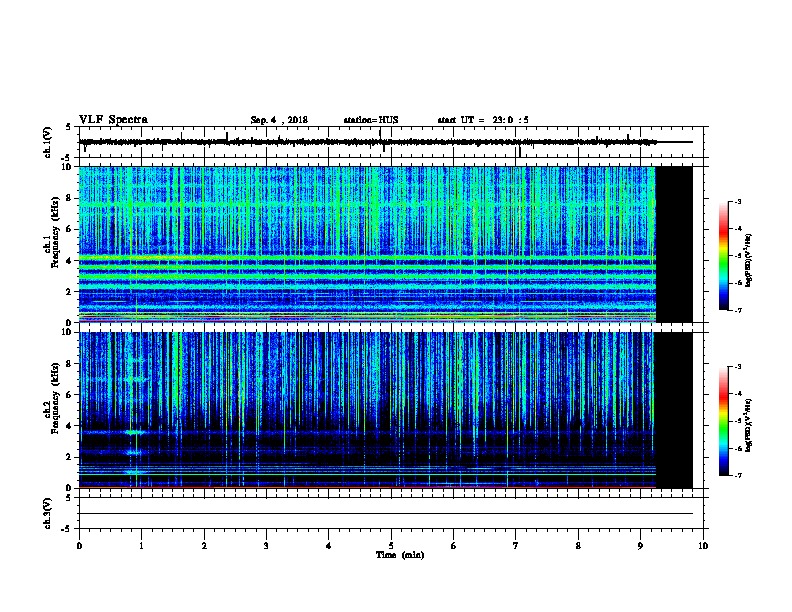Click the bright 3.6 kHz burst in ch.2 spectrogram
The height and width of the screenshot is (612, 792).
tap(134, 432)
